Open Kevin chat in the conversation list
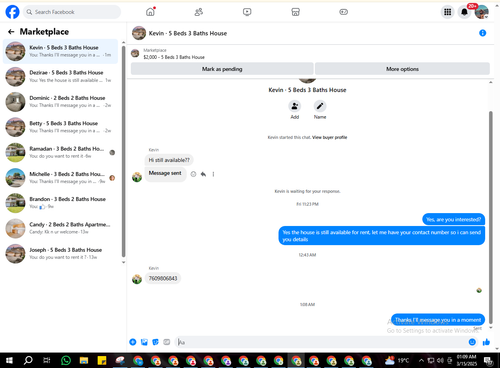The image size is (500, 368). [x=60, y=51]
